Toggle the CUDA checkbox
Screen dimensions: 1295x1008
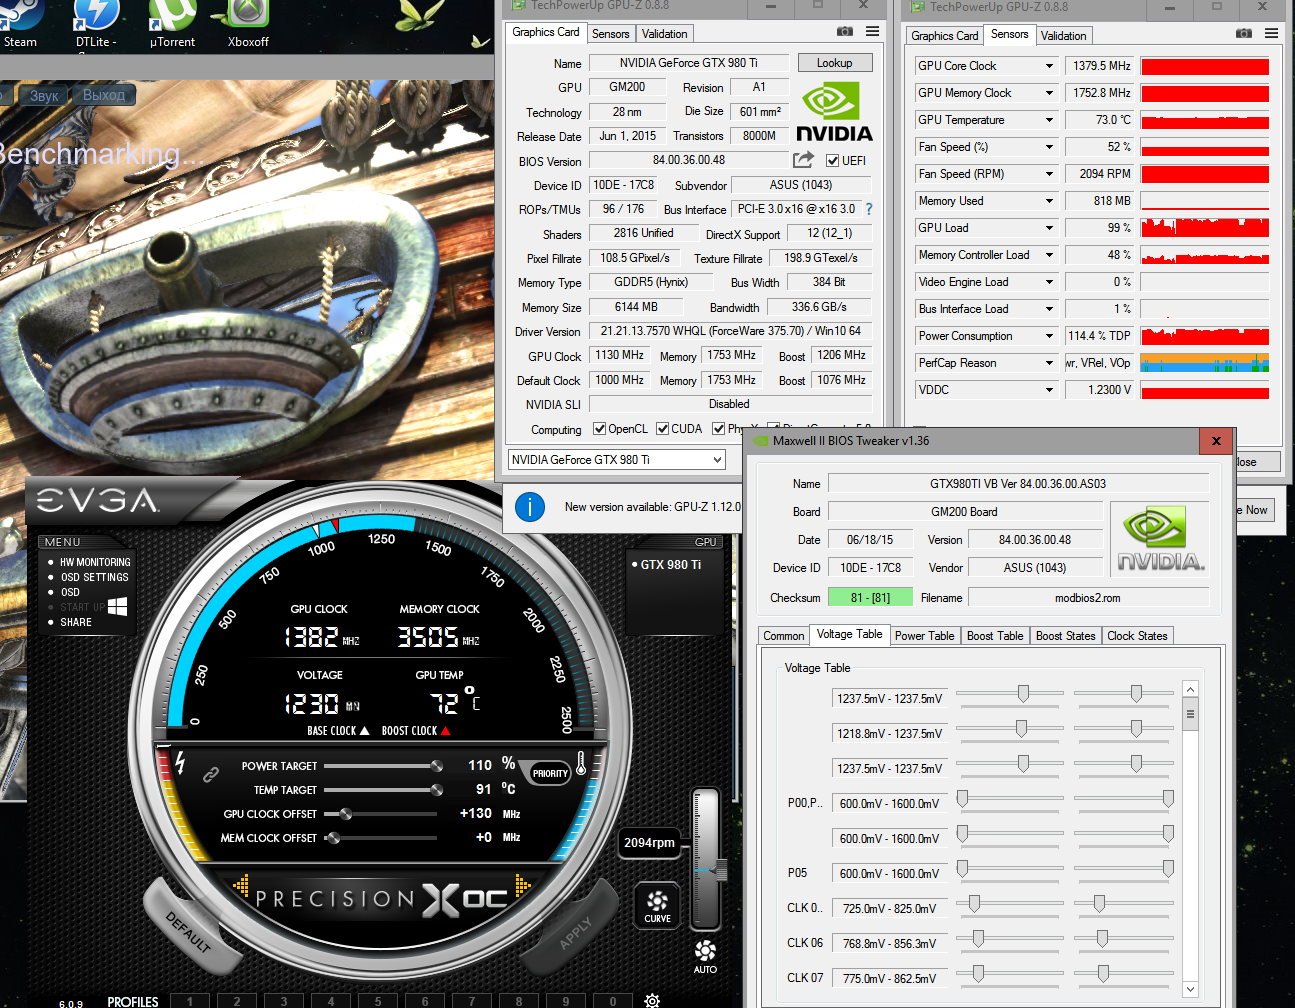pyautogui.click(x=662, y=429)
